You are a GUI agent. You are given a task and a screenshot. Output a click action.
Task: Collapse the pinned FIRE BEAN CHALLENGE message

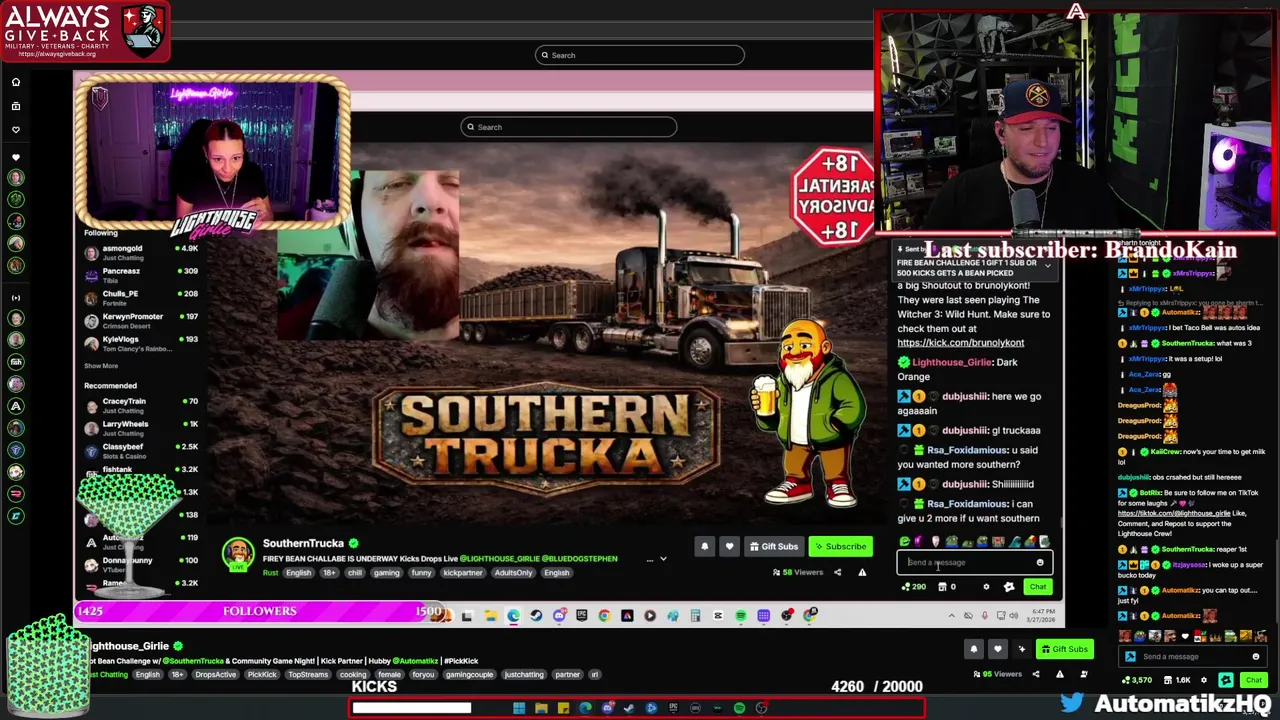[x=1048, y=266]
